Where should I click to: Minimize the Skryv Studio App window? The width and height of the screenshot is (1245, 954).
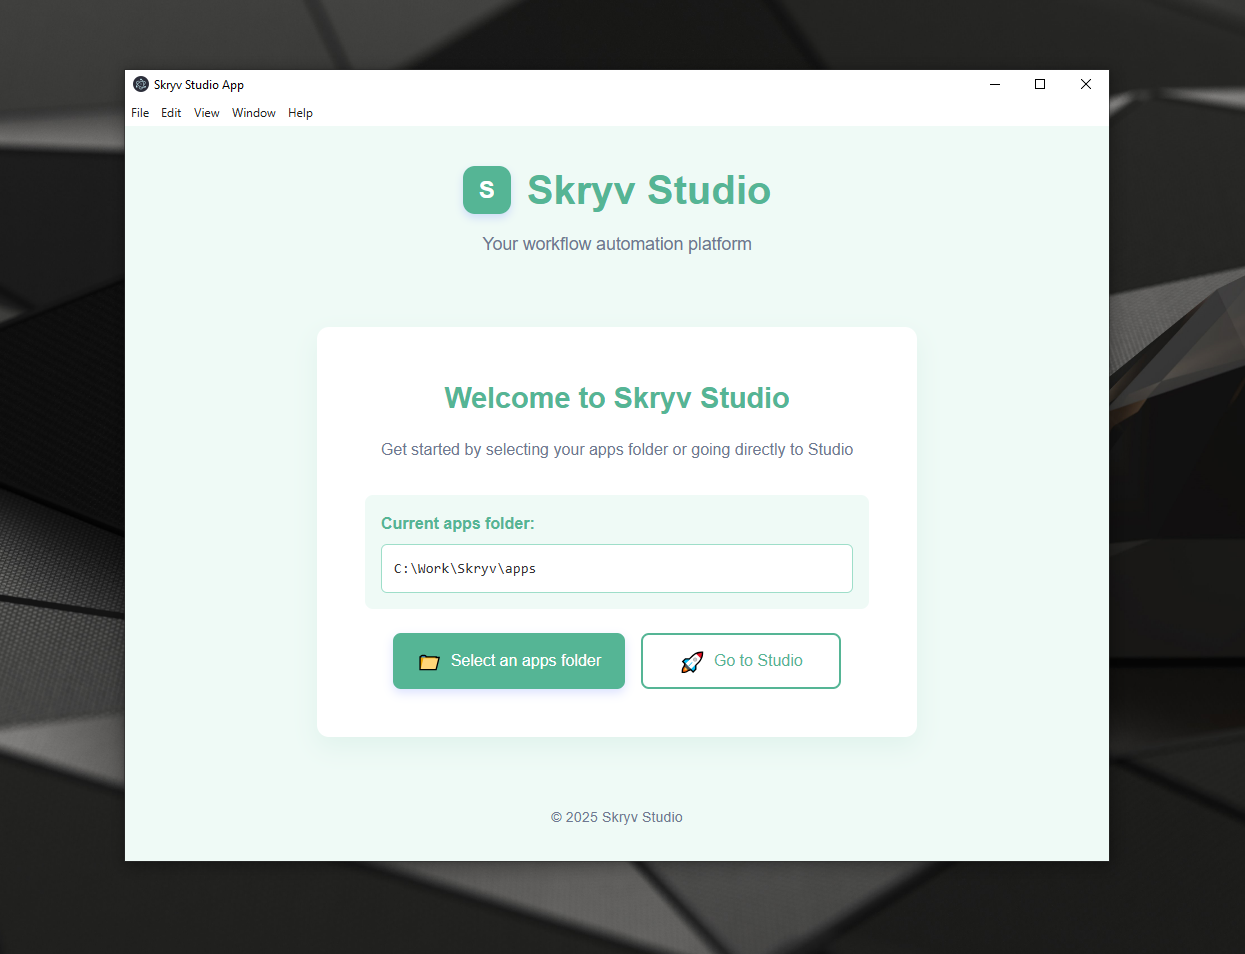click(x=995, y=85)
